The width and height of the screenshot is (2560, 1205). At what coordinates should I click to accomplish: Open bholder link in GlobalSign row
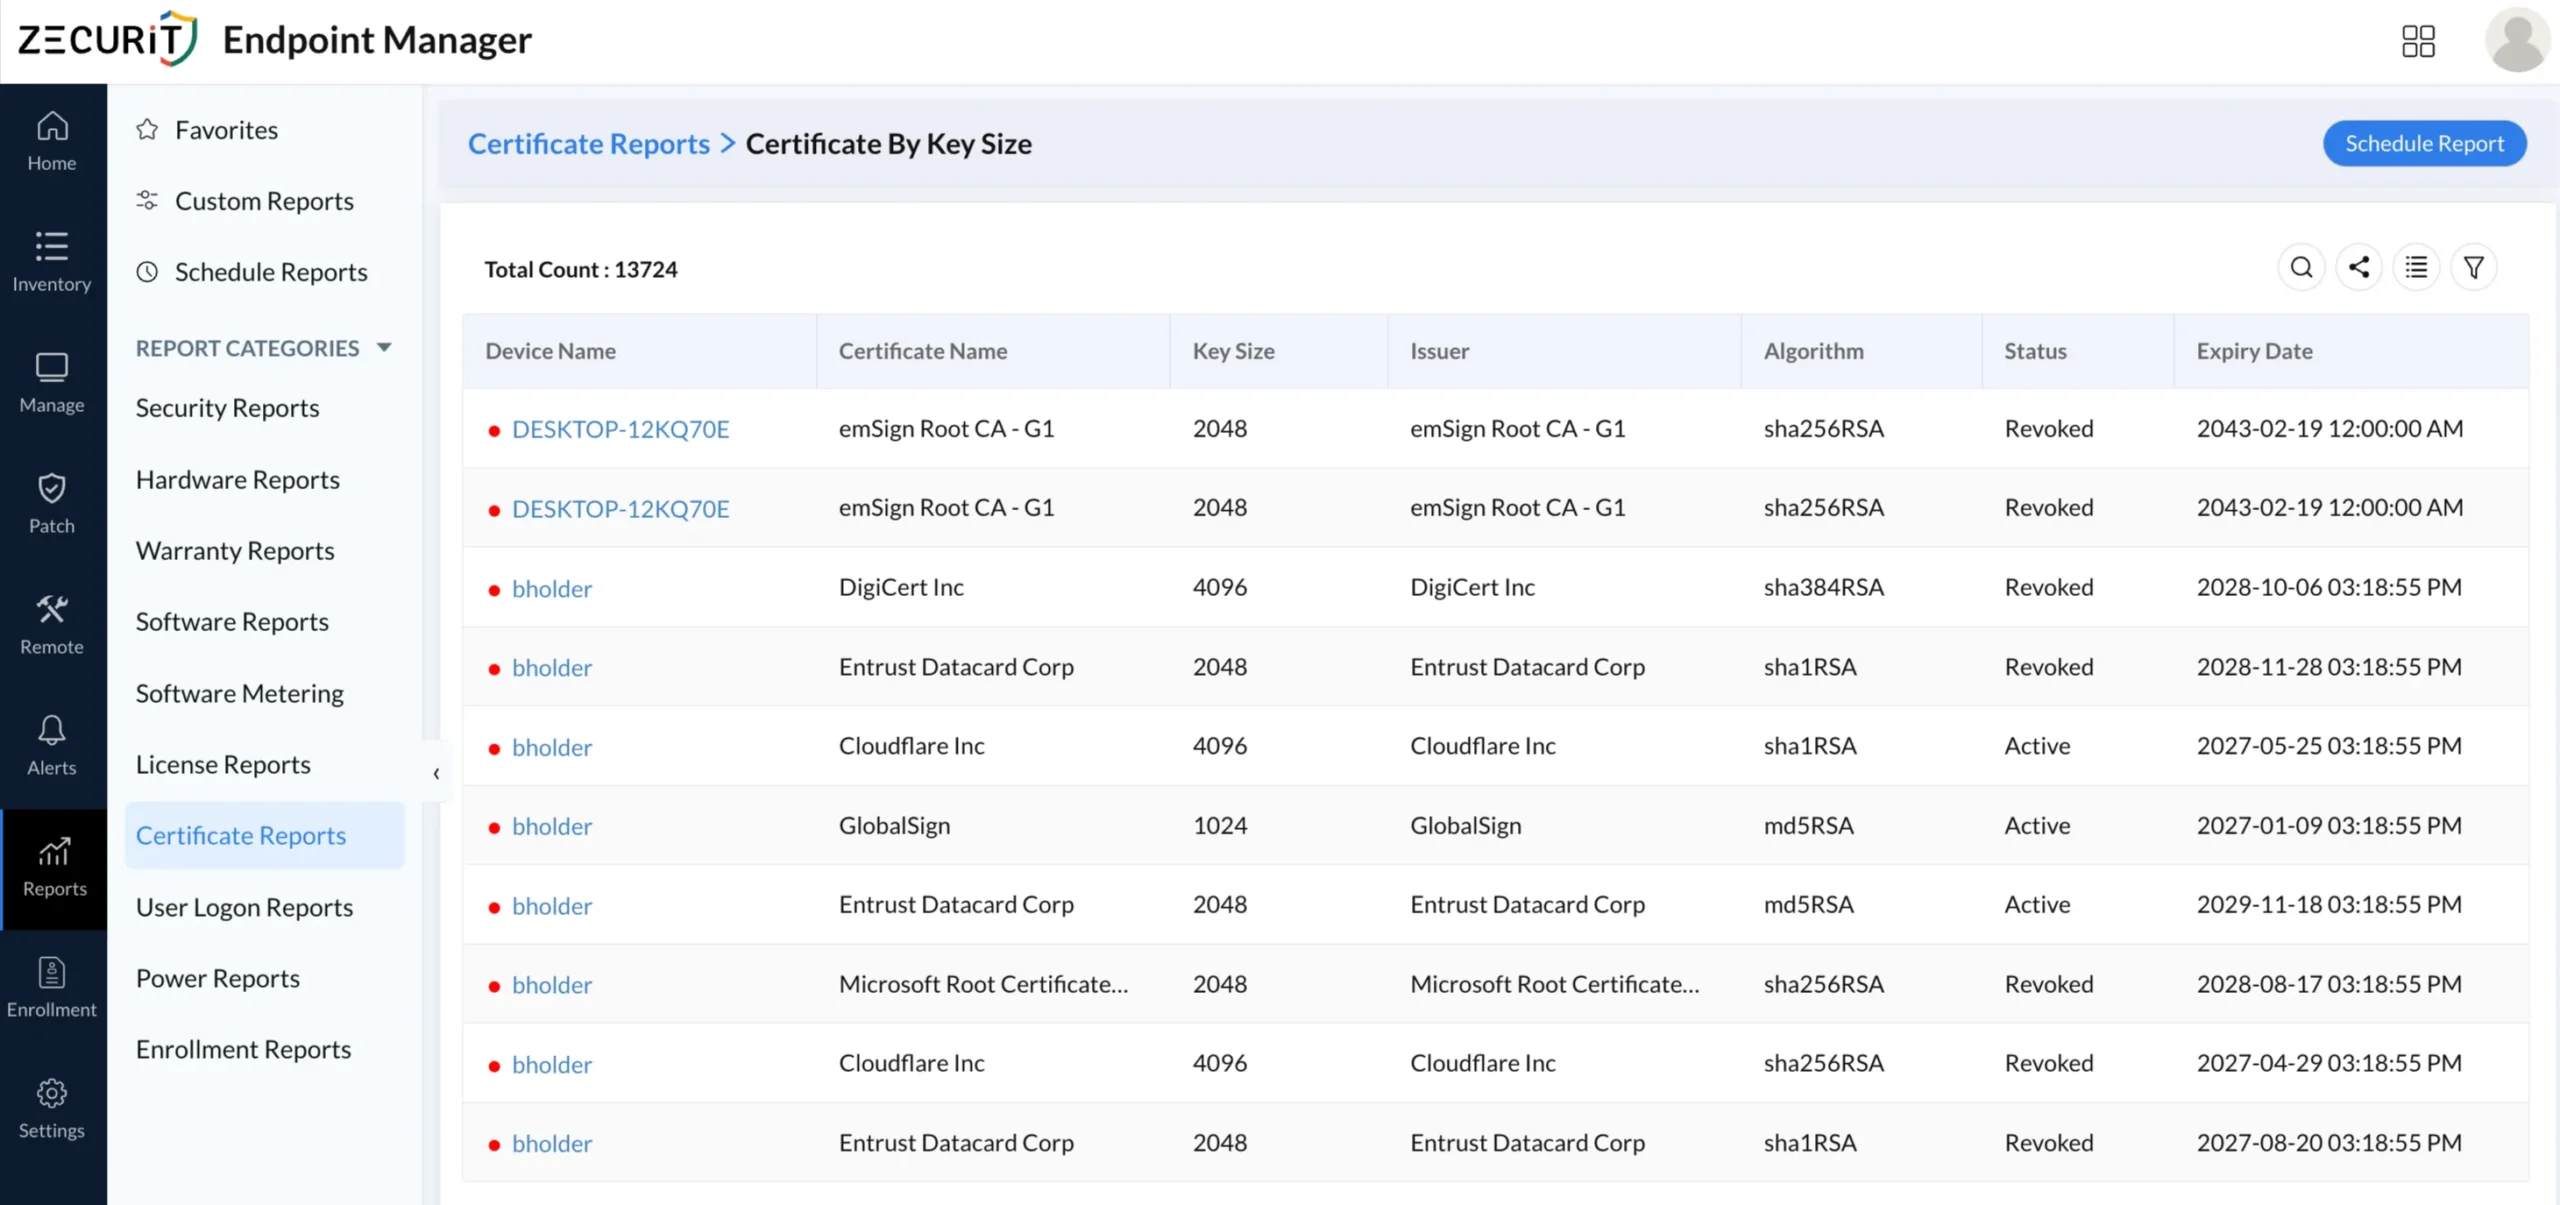tap(552, 826)
